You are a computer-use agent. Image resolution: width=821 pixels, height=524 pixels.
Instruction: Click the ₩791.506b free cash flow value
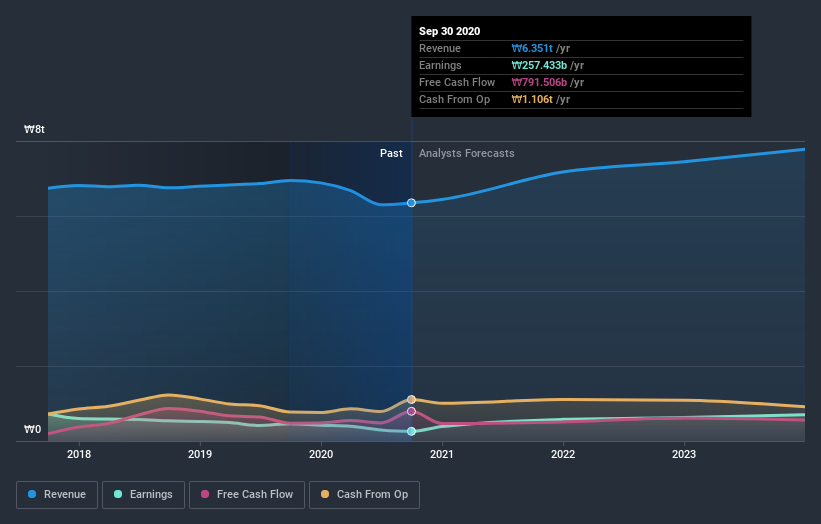click(x=539, y=82)
